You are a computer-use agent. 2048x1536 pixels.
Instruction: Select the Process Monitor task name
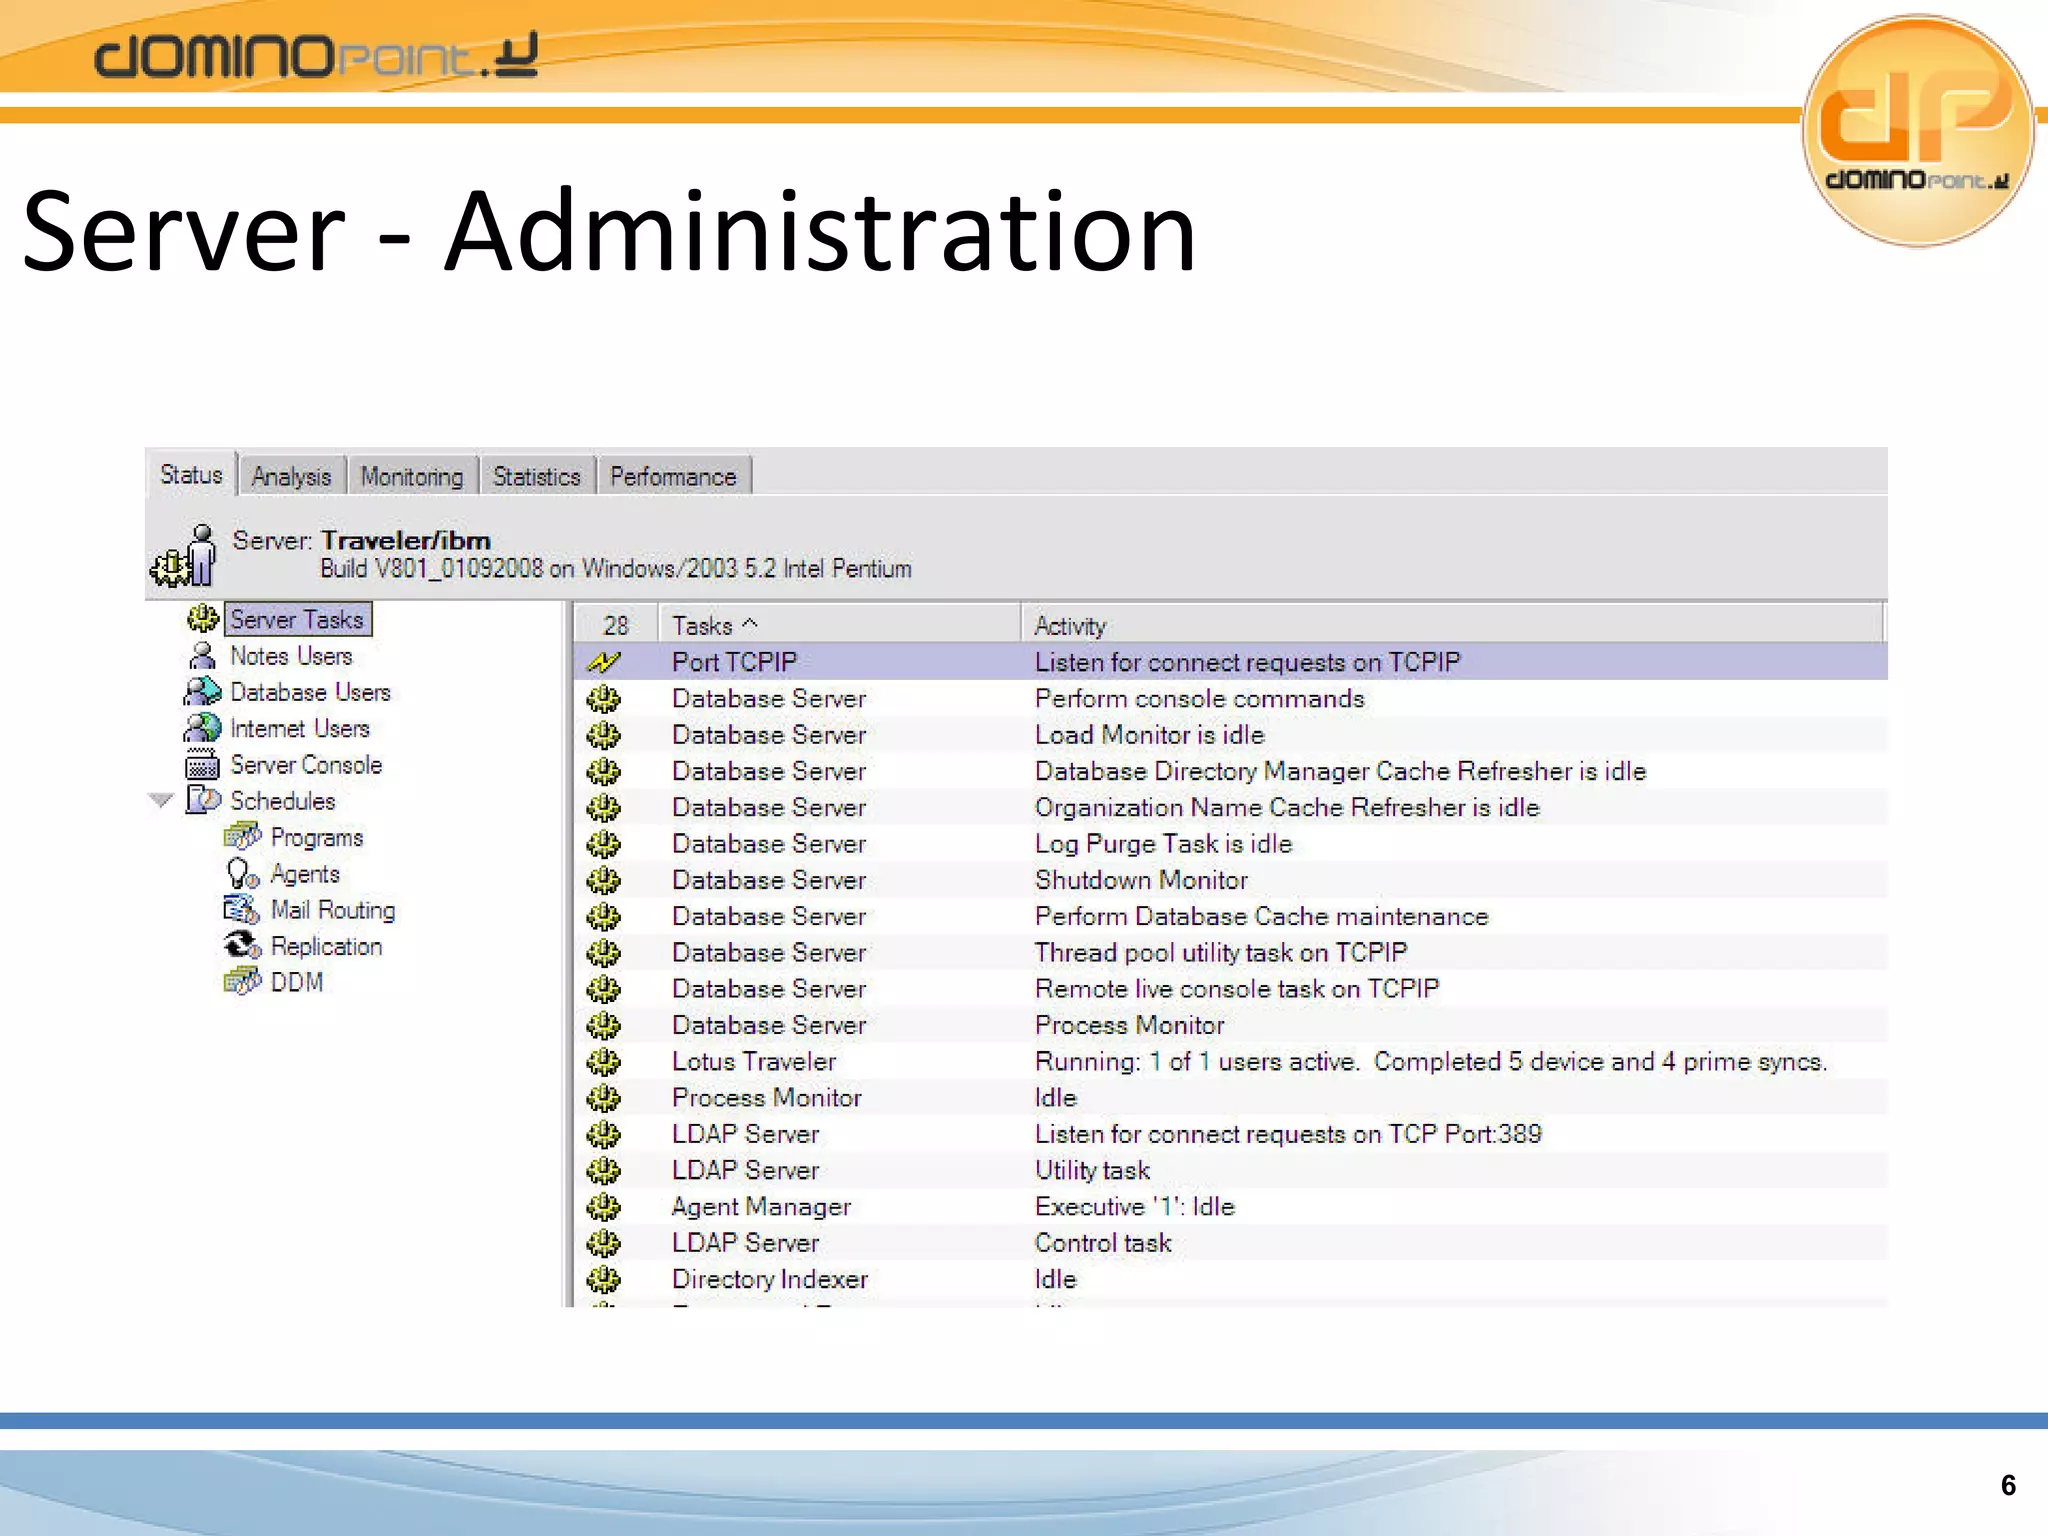pyautogui.click(x=766, y=1098)
